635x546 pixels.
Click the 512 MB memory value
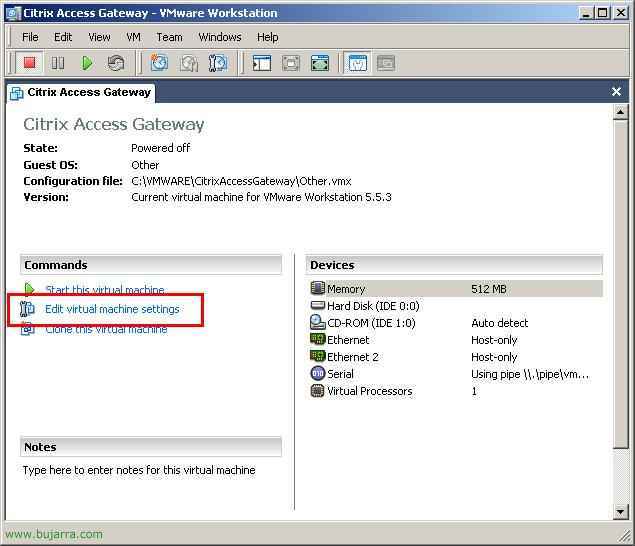(489, 289)
